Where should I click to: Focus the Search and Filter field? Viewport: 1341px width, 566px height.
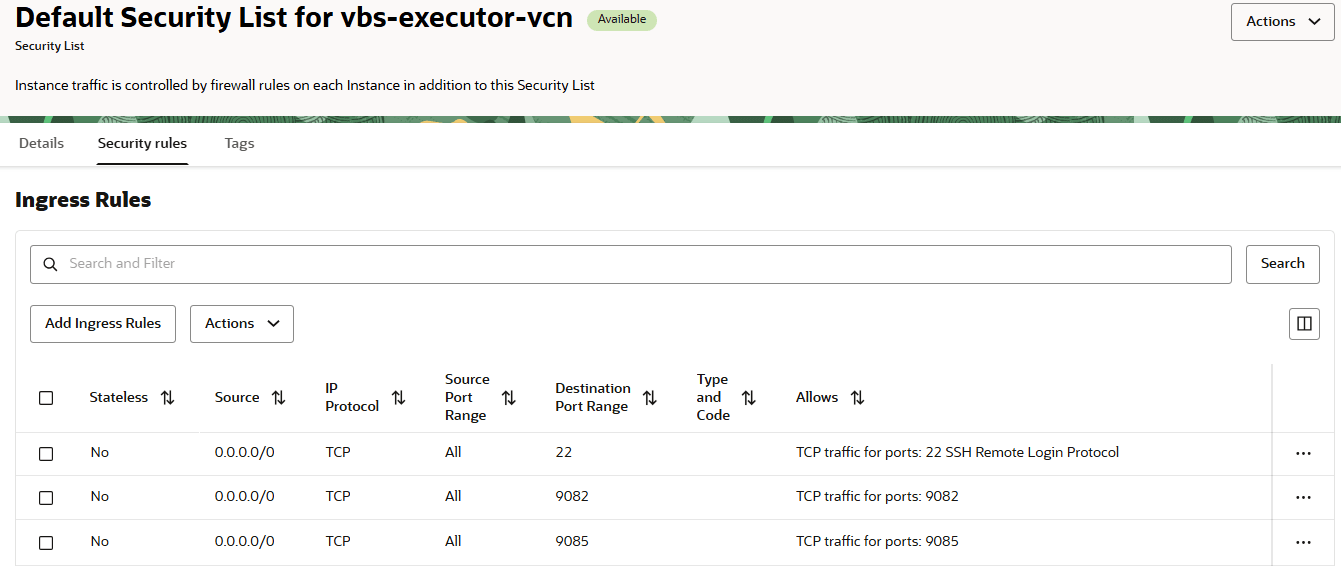point(640,264)
